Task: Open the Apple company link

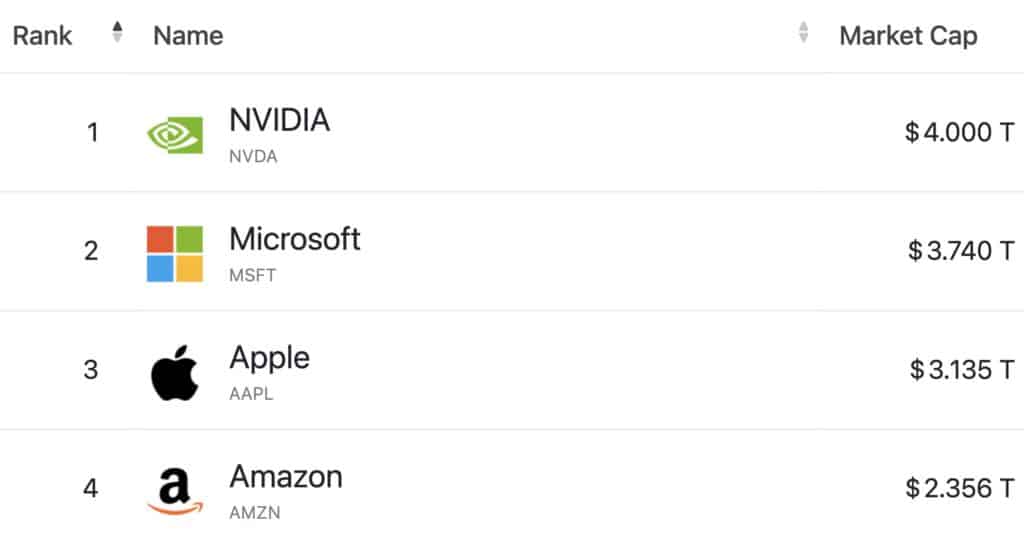Action: point(270,358)
